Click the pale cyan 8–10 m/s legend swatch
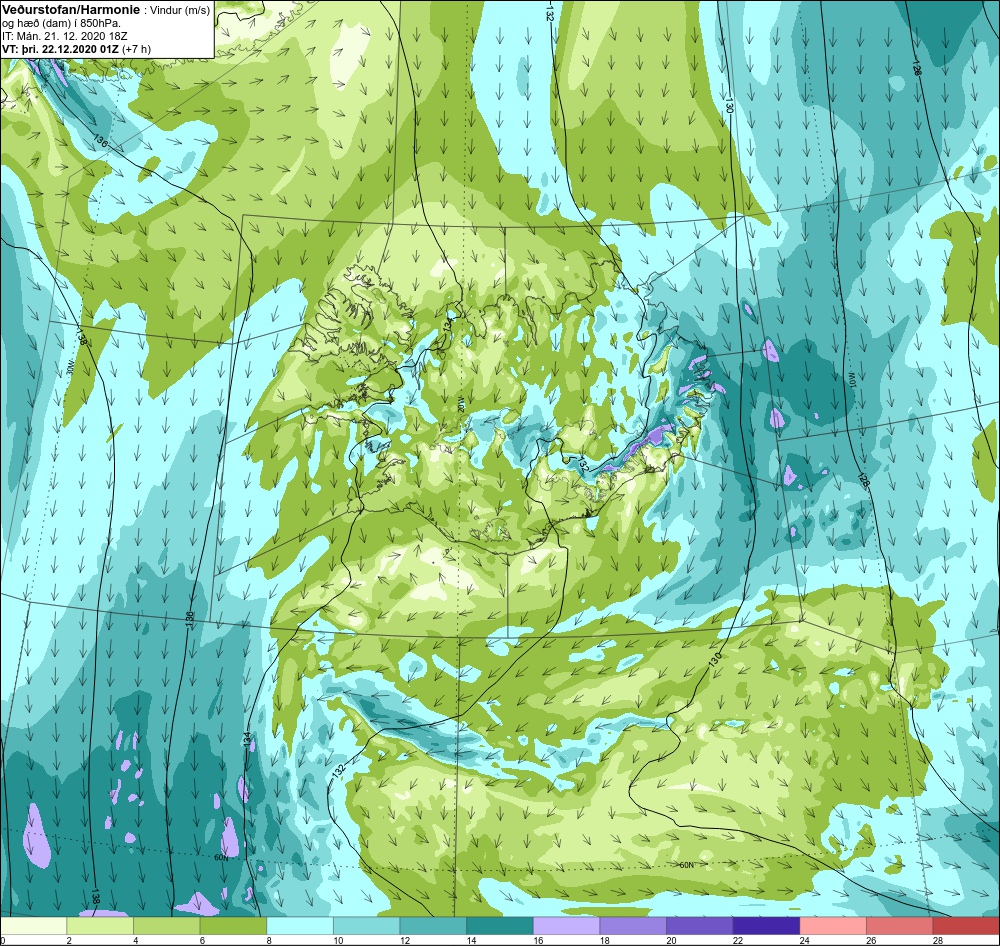This screenshot has height=946, width=1000. [300, 926]
